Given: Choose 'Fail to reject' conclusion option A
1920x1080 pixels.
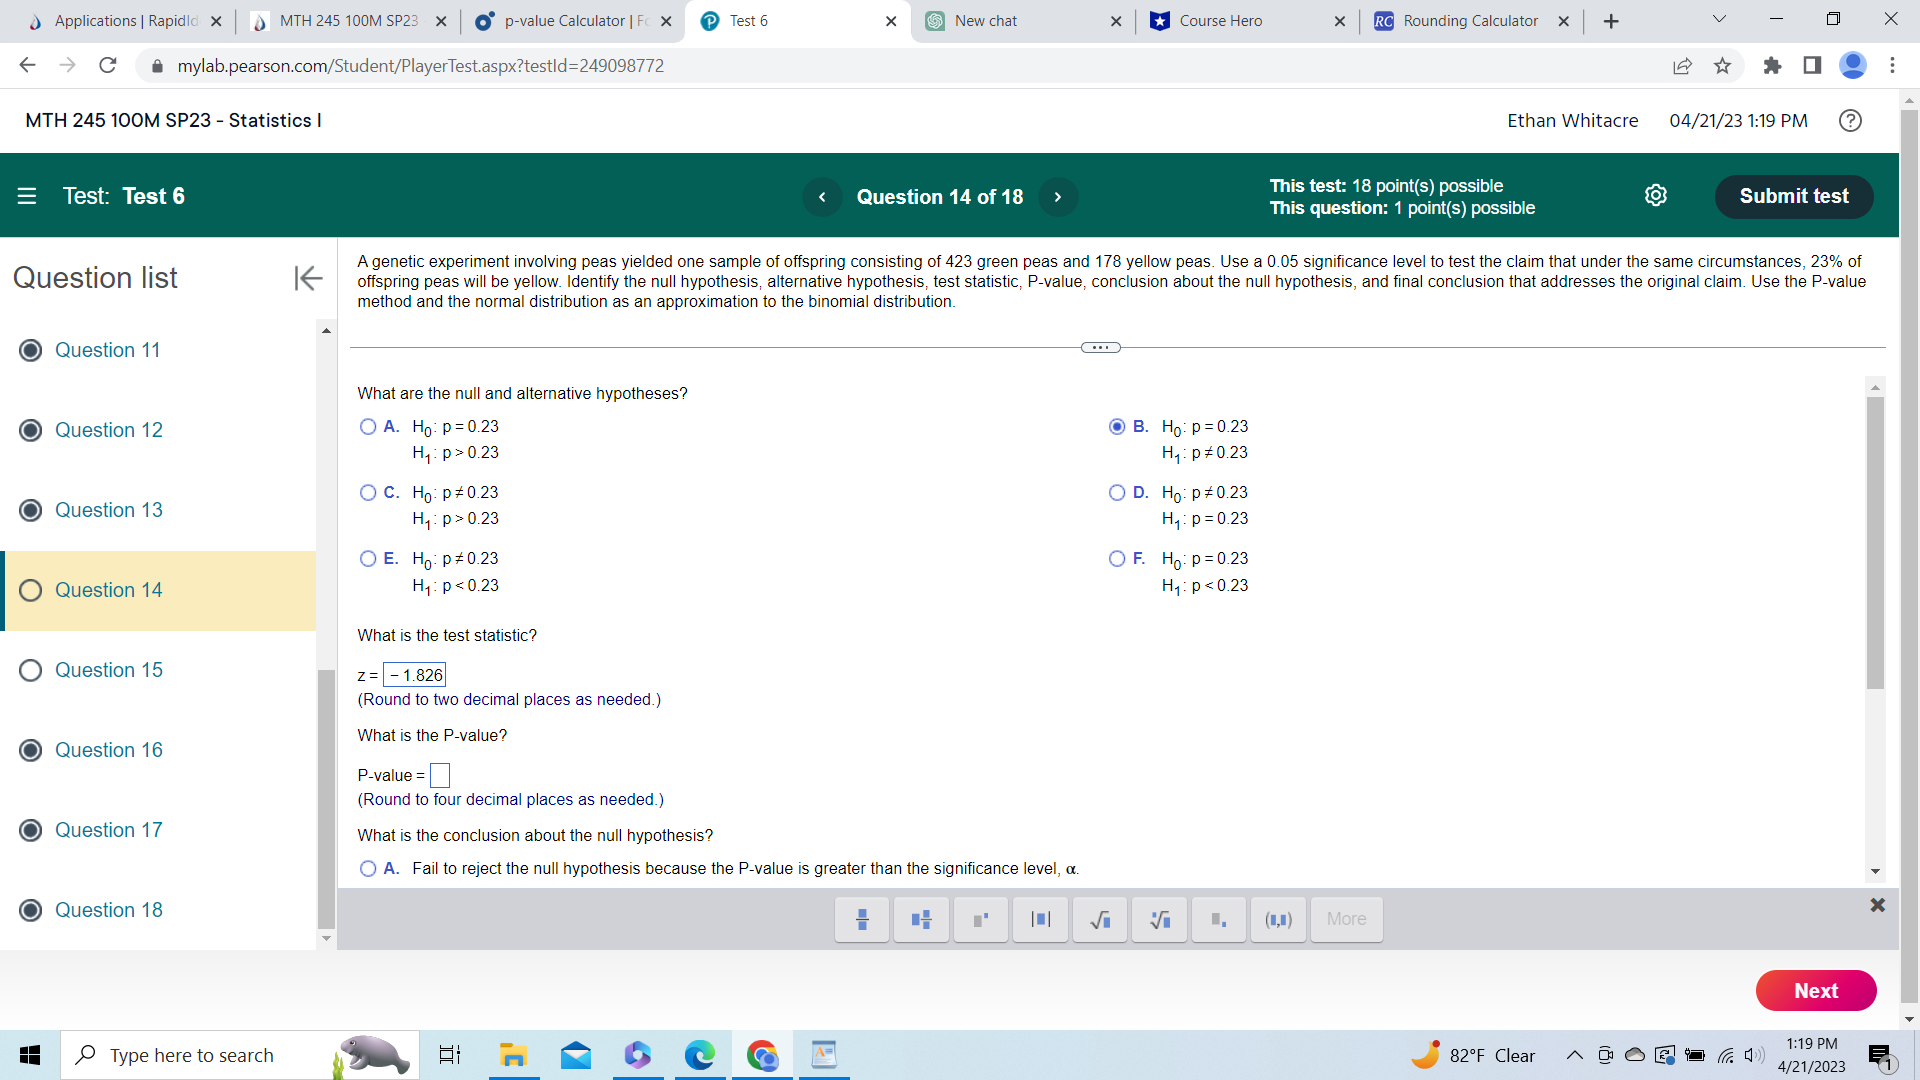Looking at the screenshot, I should [x=368, y=869].
